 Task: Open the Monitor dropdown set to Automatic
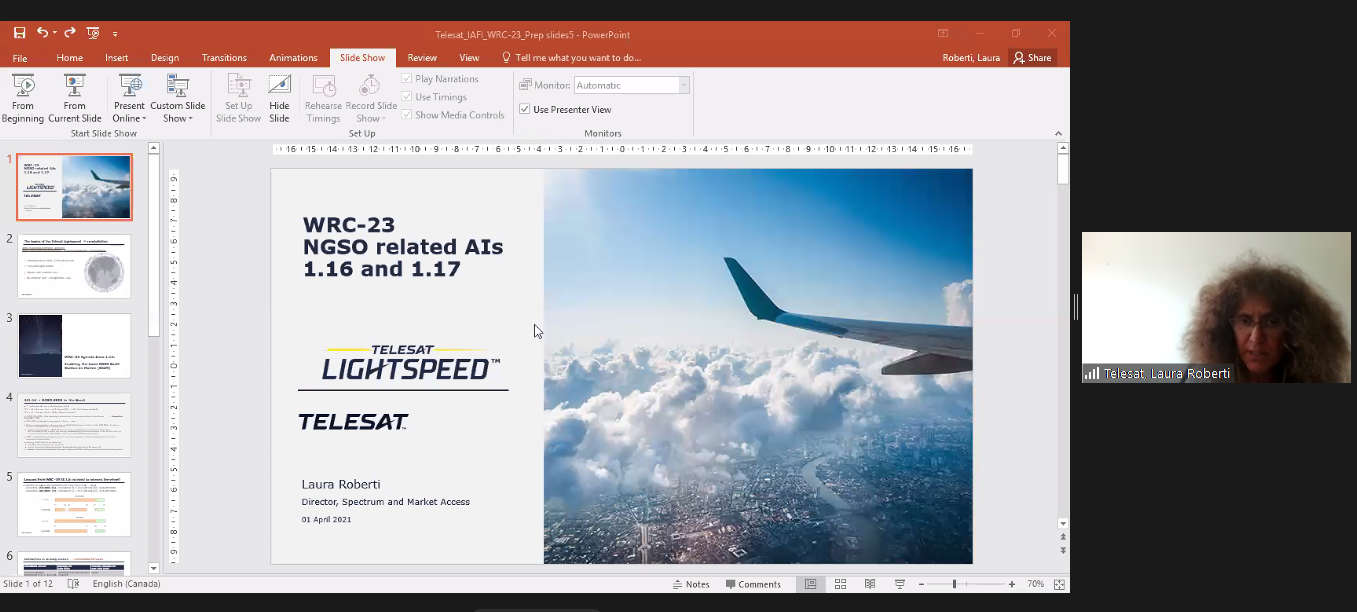[x=630, y=86]
